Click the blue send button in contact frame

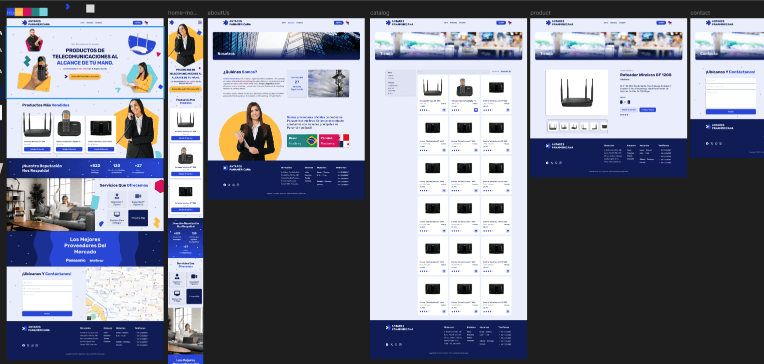point(730,112)
